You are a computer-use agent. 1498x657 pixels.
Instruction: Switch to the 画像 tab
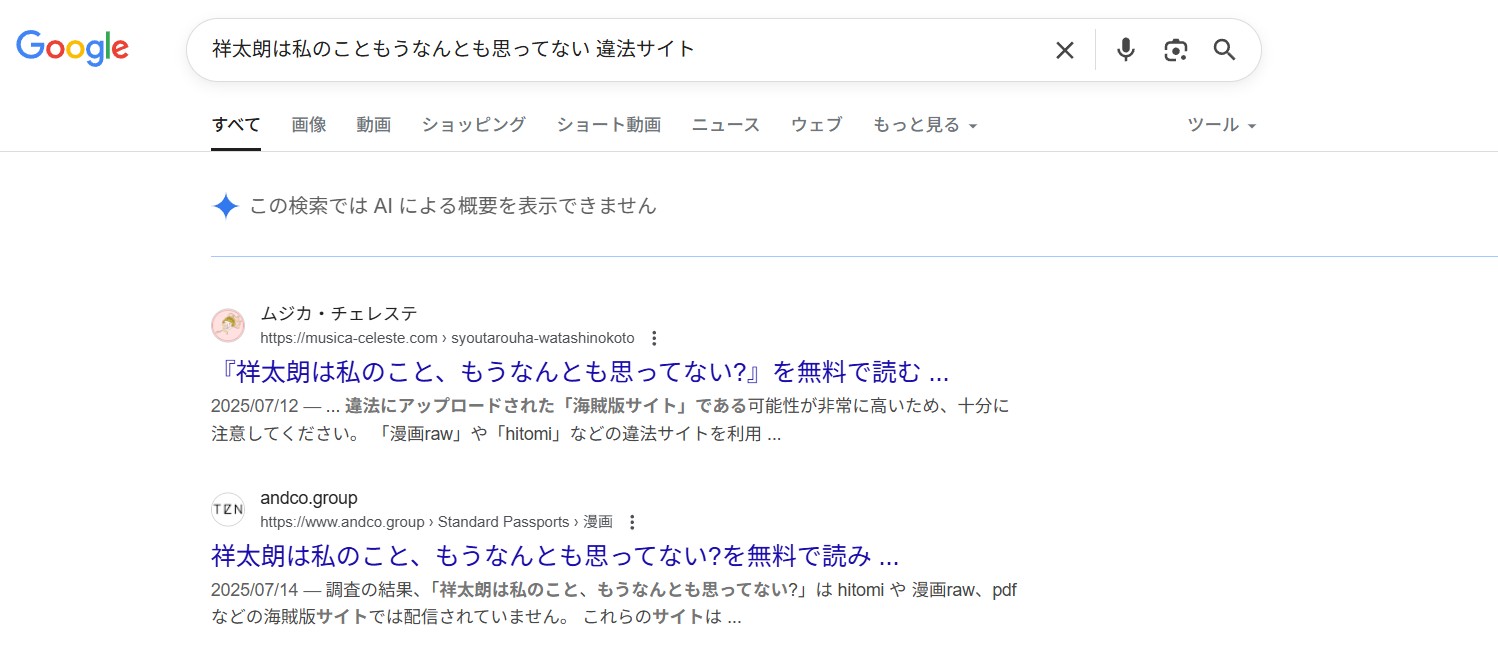(x=308, y=124)
